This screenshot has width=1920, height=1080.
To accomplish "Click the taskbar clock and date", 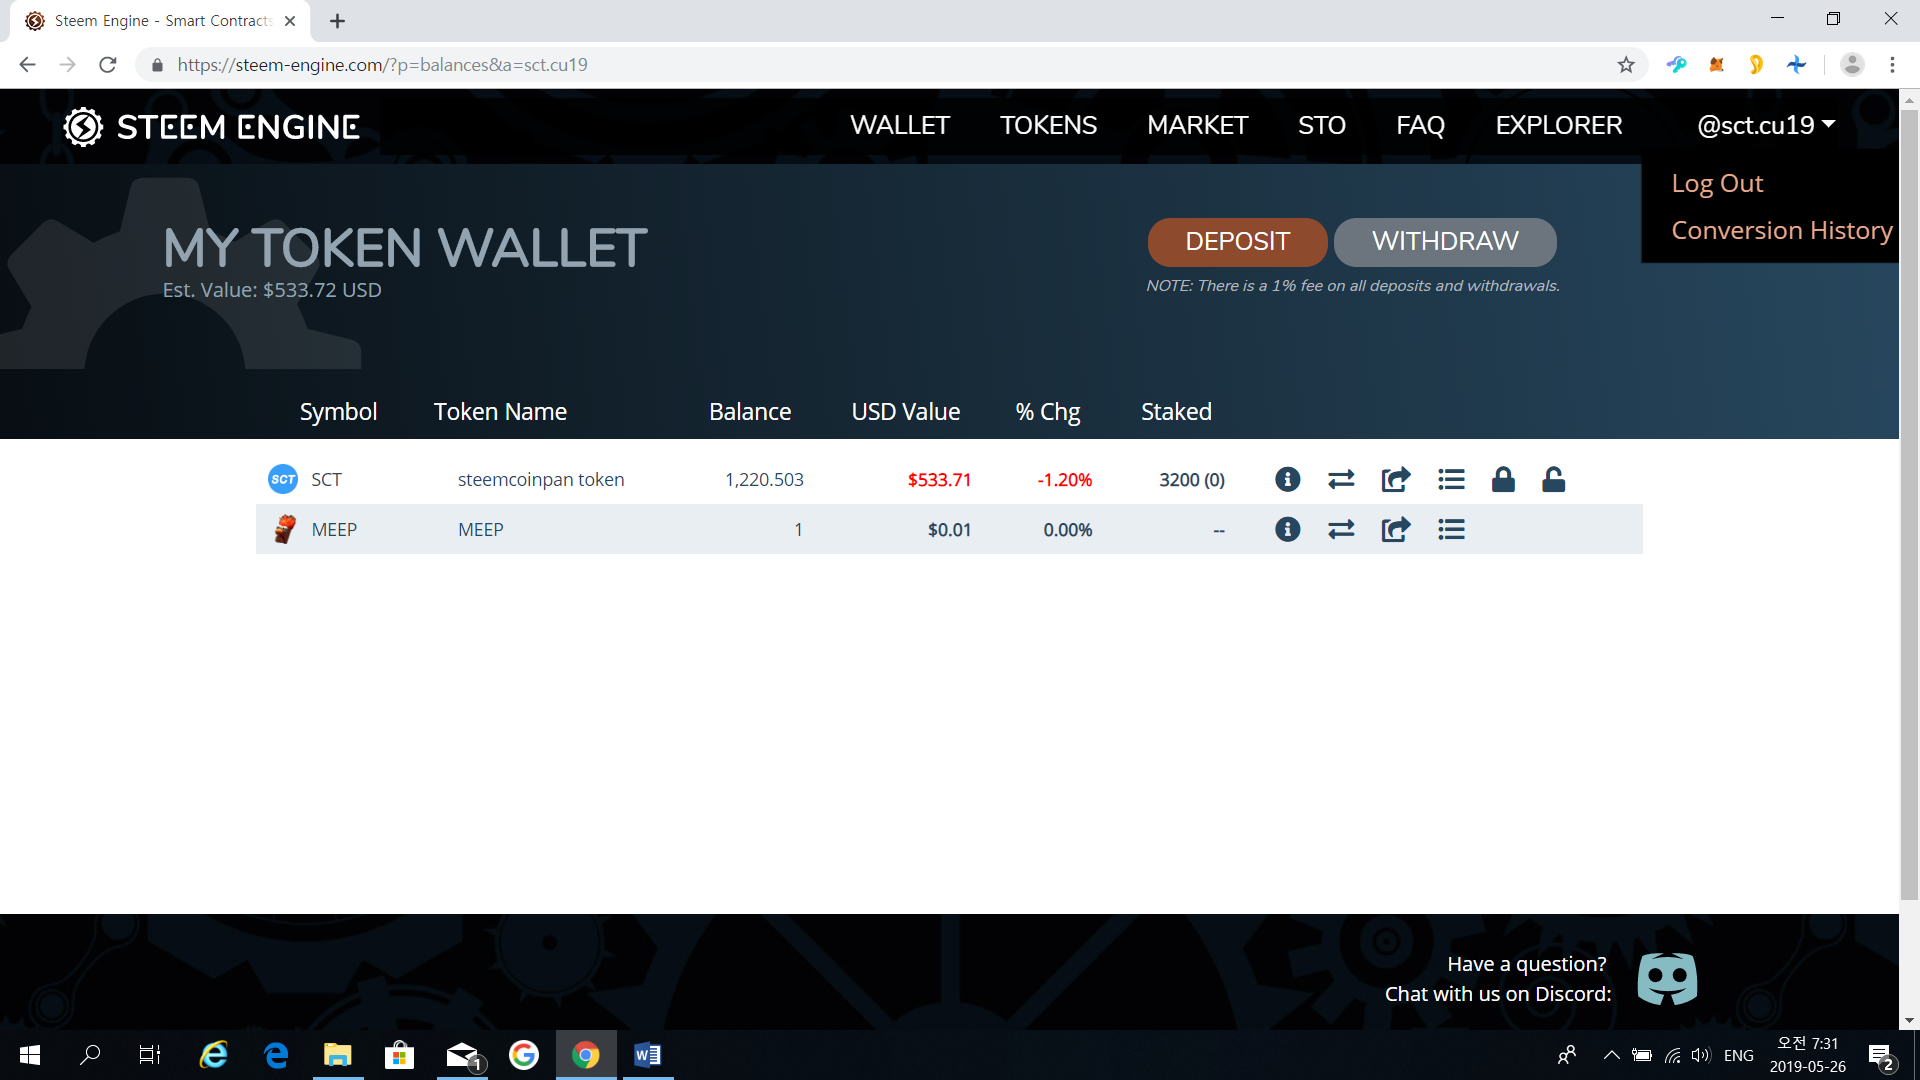I will (1807, 1055).
